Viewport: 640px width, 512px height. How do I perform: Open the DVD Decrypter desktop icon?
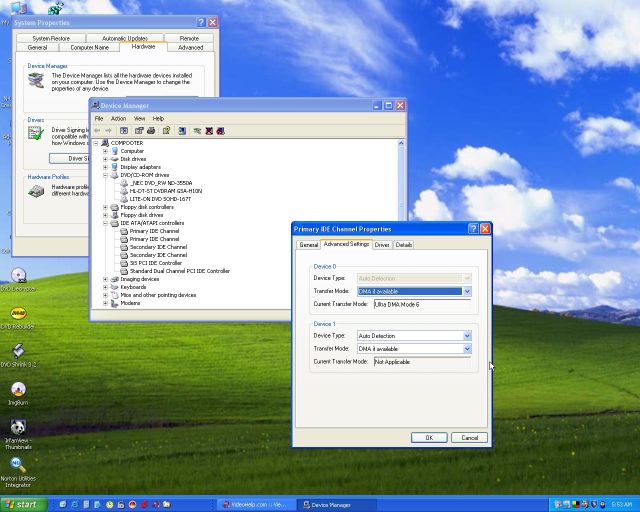coord(18,280)
